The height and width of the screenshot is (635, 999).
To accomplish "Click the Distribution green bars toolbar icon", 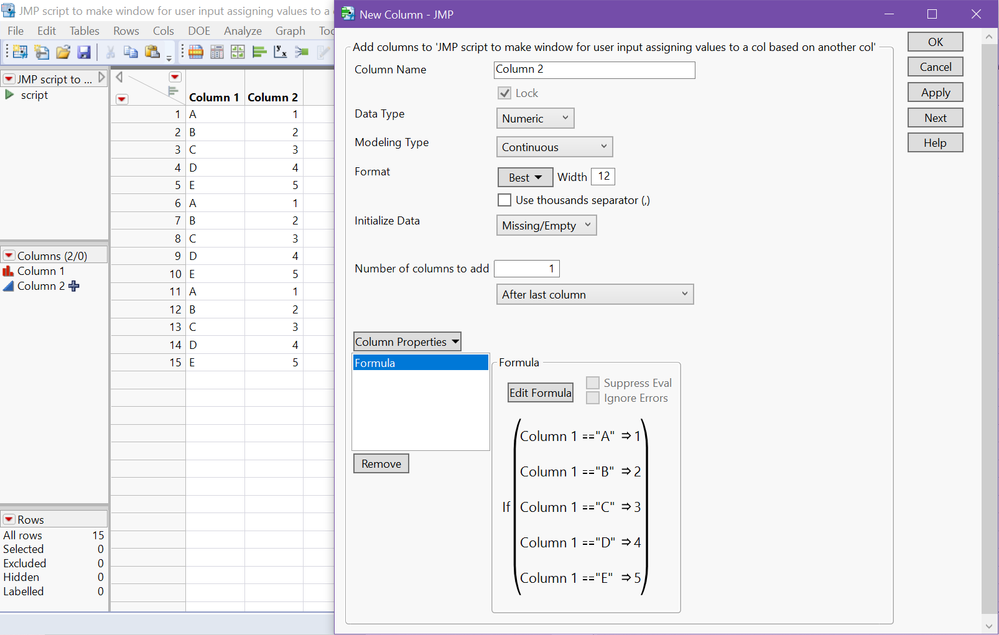I will click(x=259, y=52).
